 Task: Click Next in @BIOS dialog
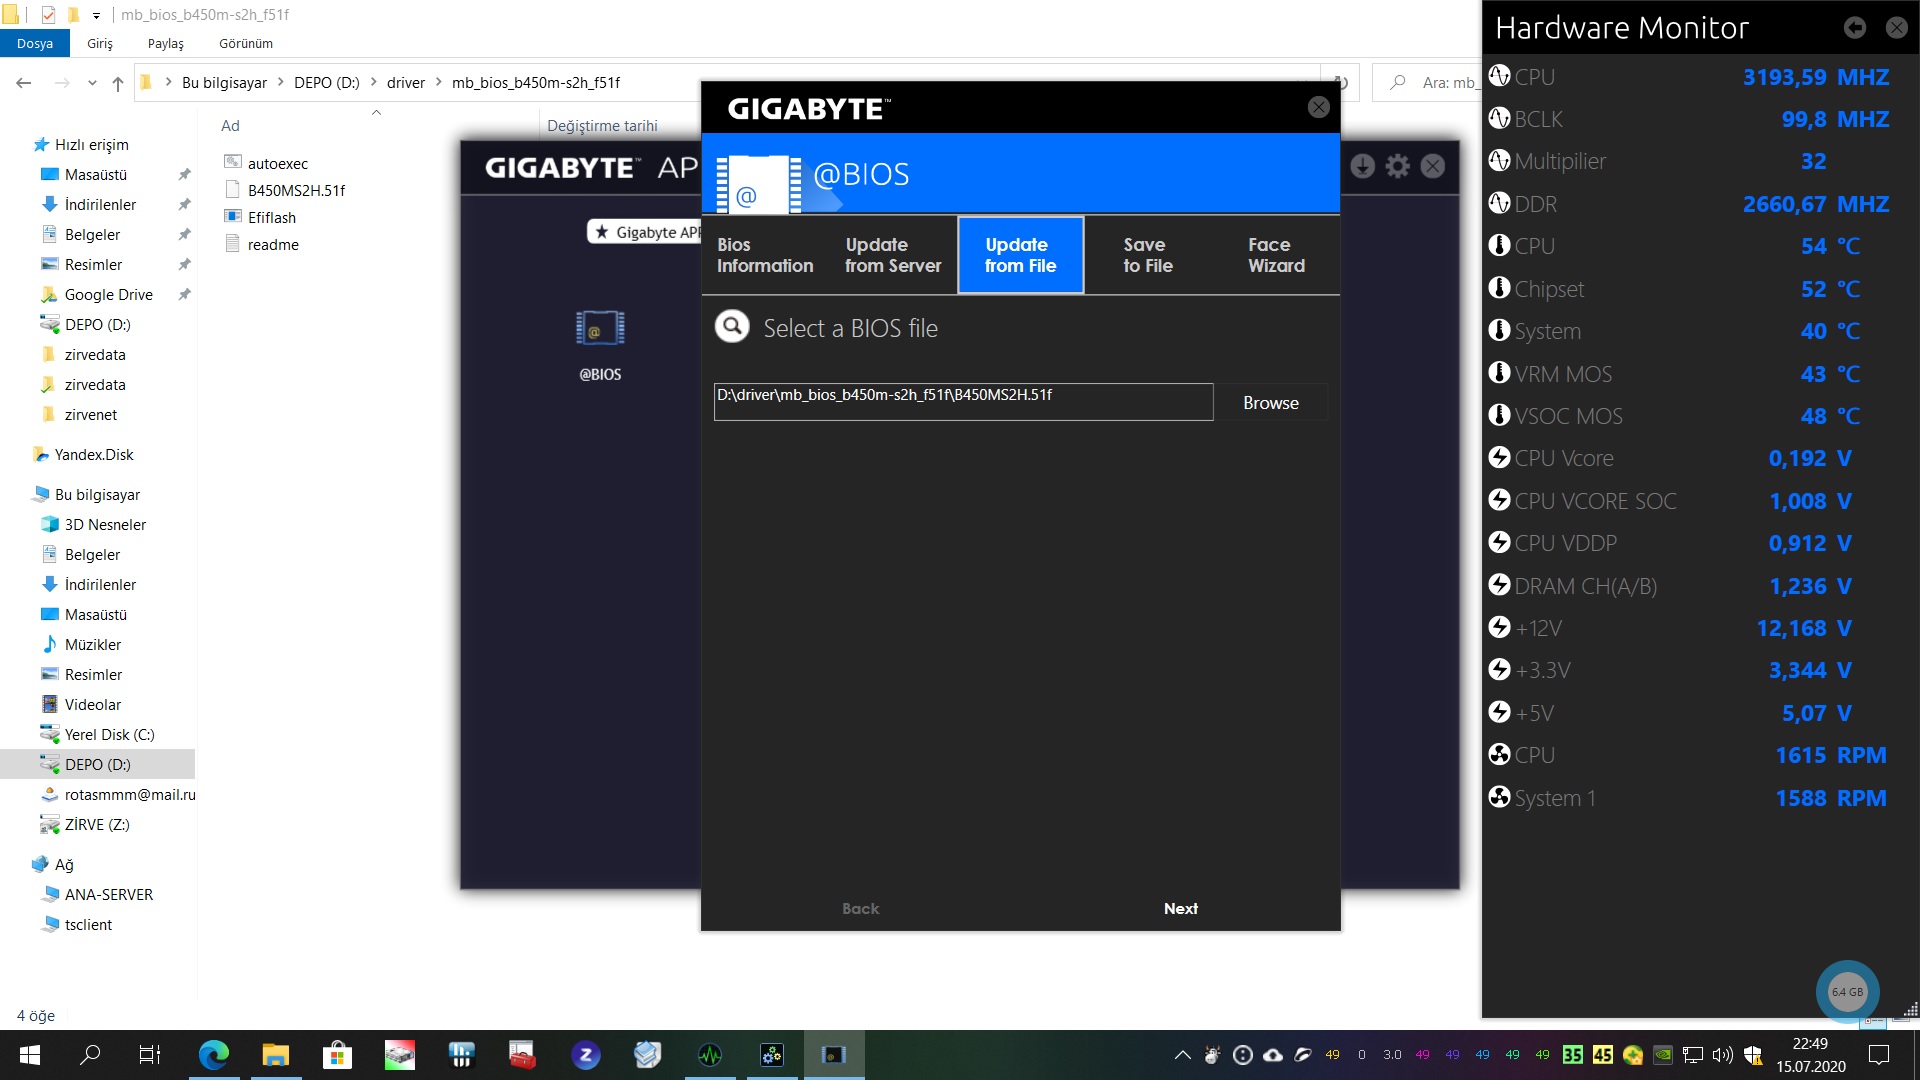[1180, 908]
